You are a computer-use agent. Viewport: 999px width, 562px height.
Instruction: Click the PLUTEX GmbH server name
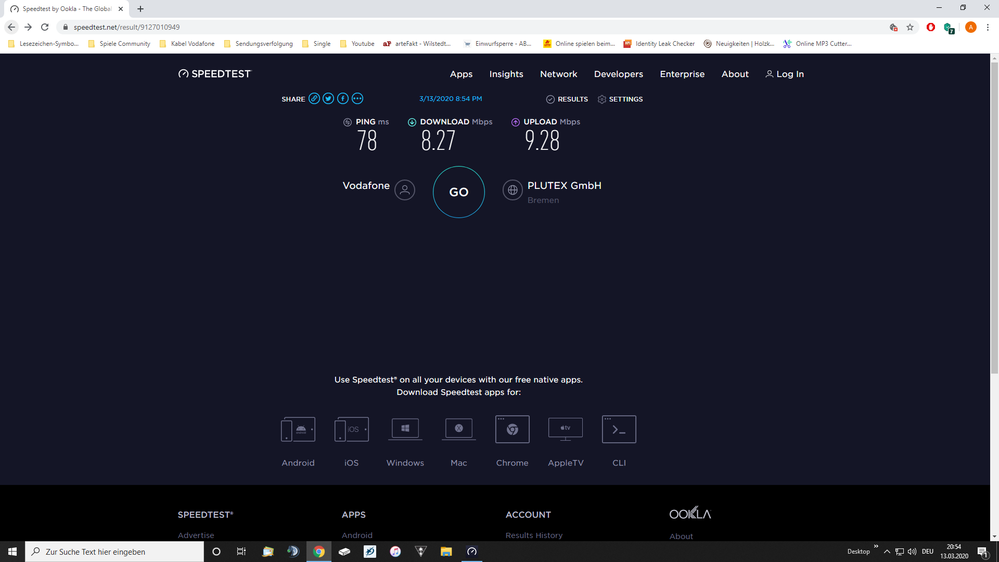click(564, 185)
